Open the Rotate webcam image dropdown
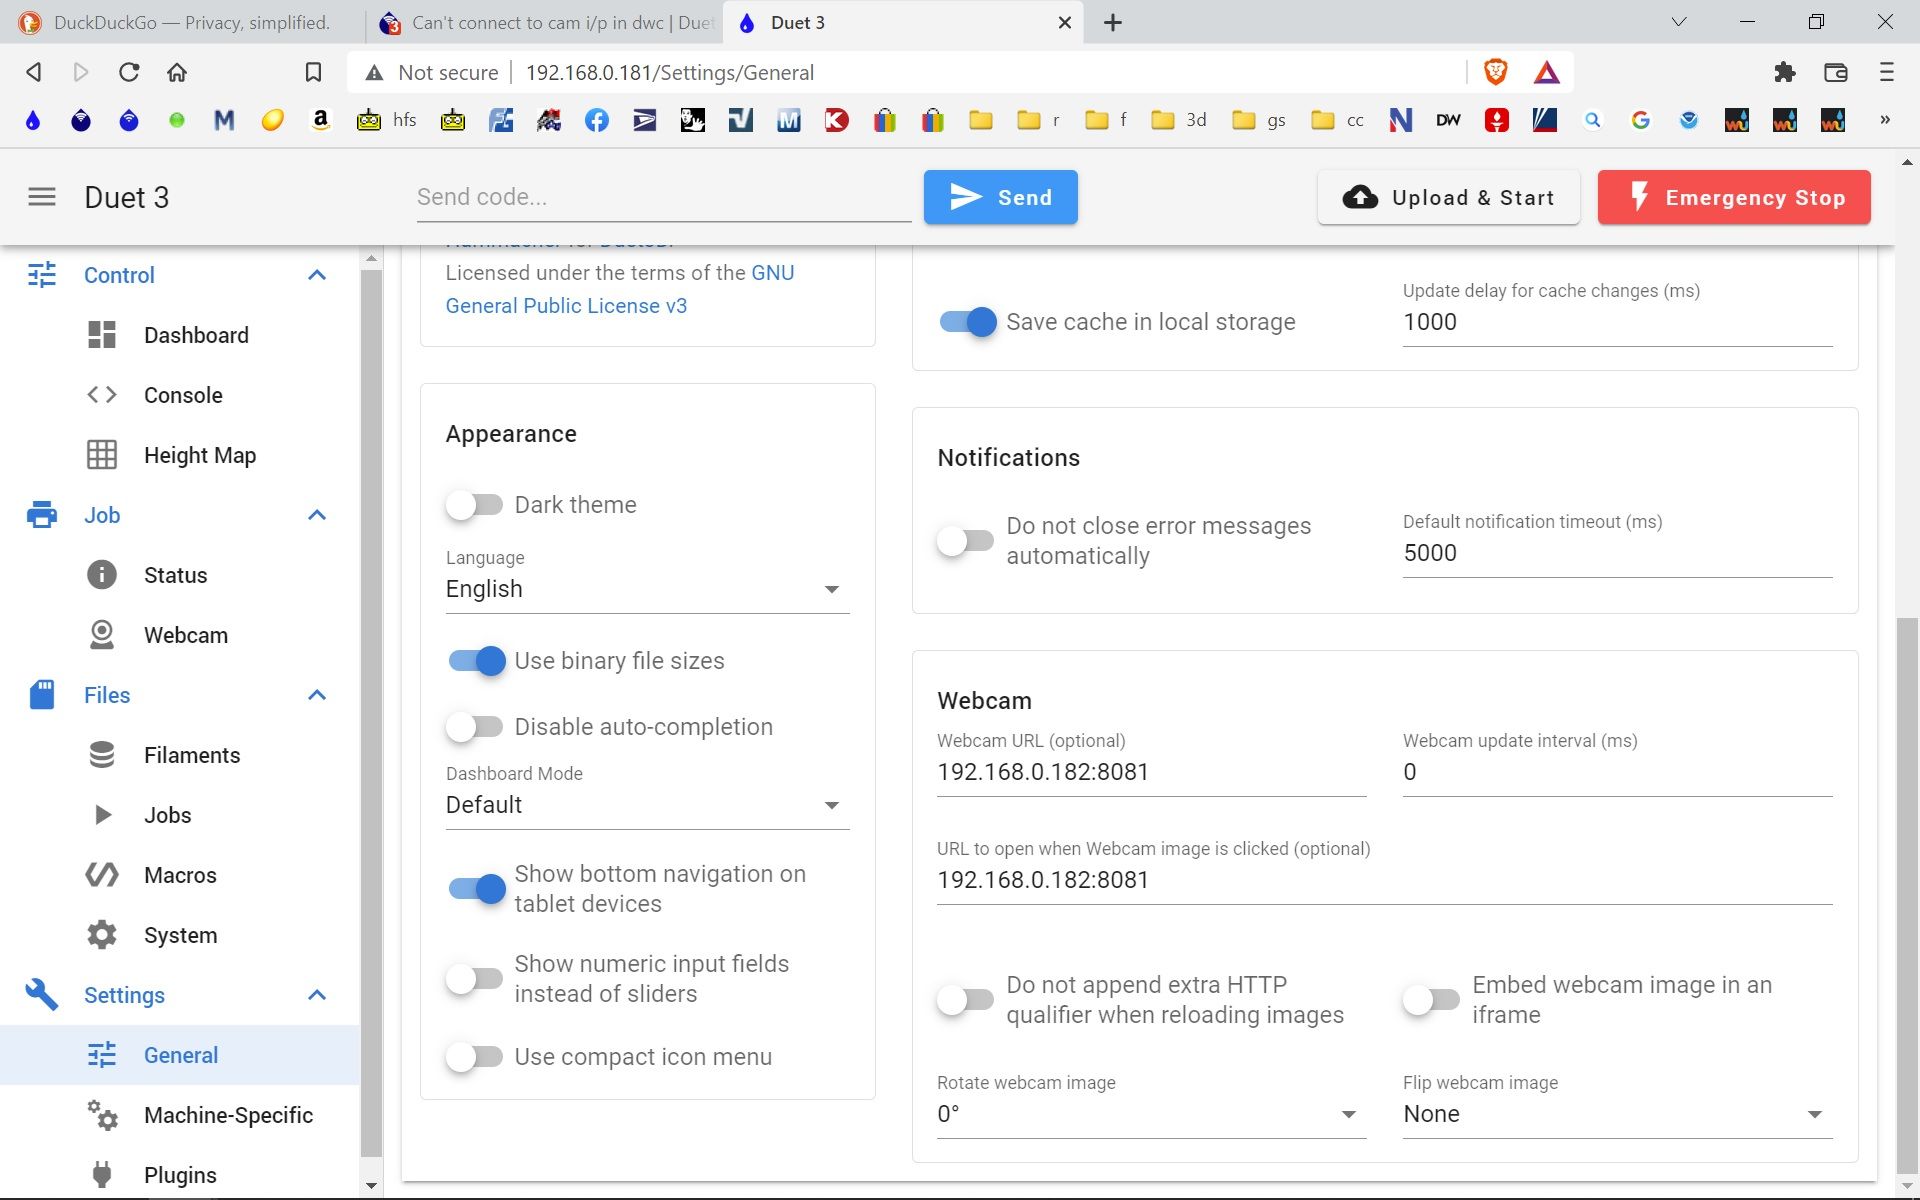The image size is (1920, 1200). [x=1151, y=1114]
